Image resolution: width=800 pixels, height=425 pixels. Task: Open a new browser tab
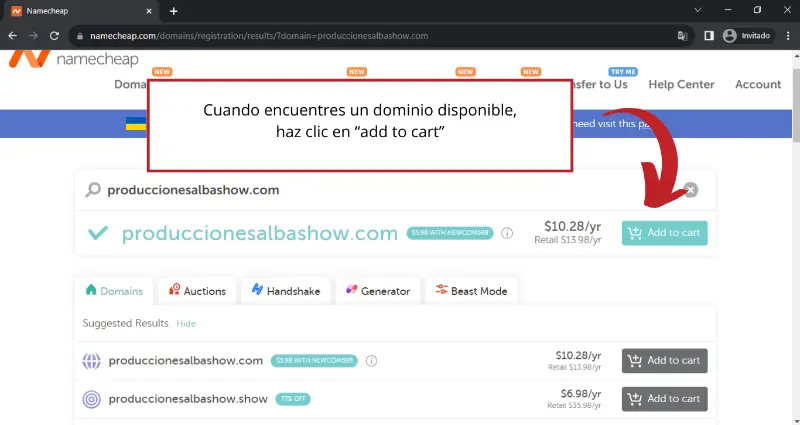173,11
